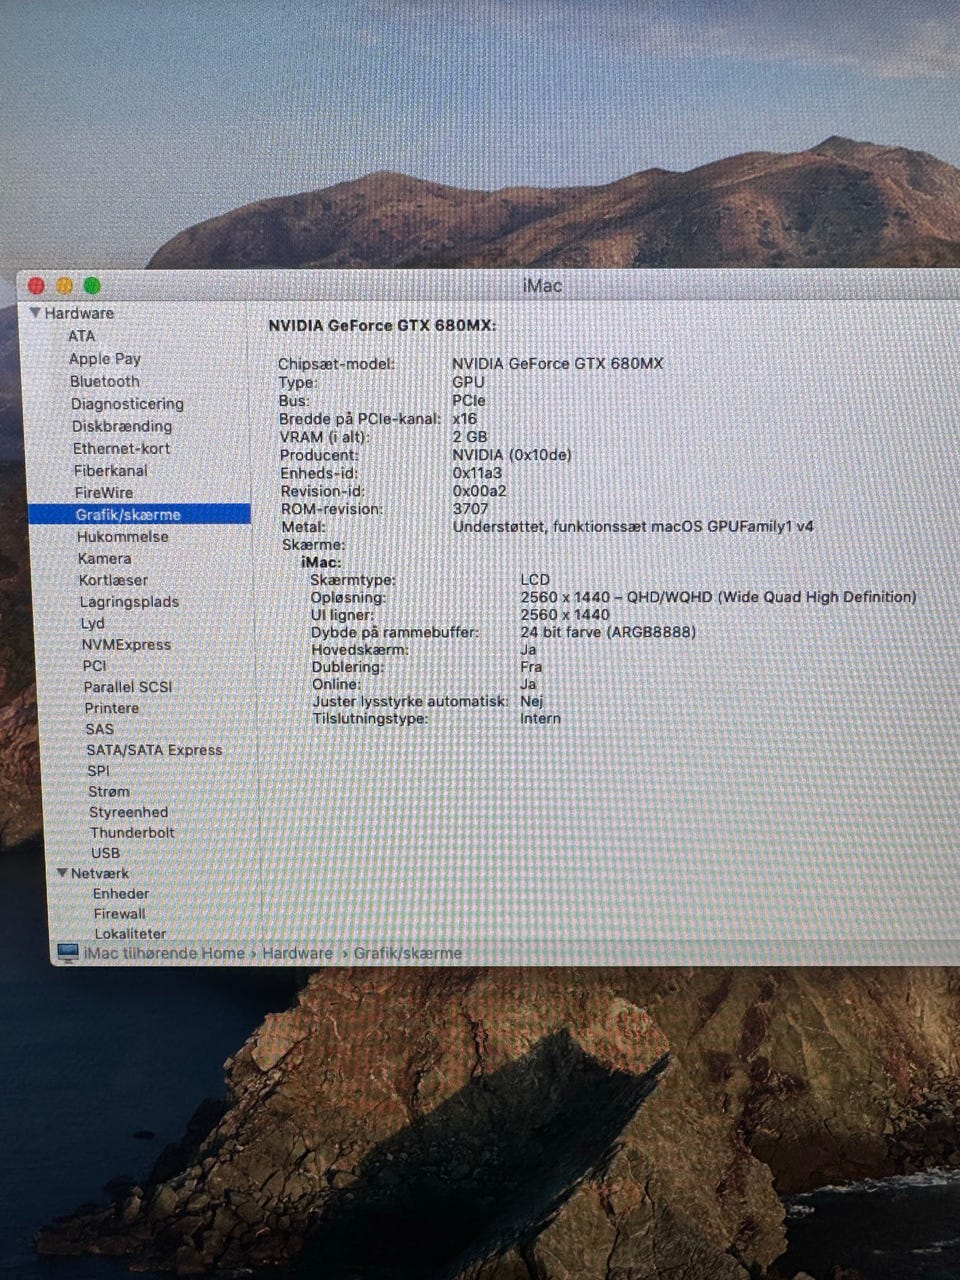Select Enheder under Netværk

(x=121, y=894)
